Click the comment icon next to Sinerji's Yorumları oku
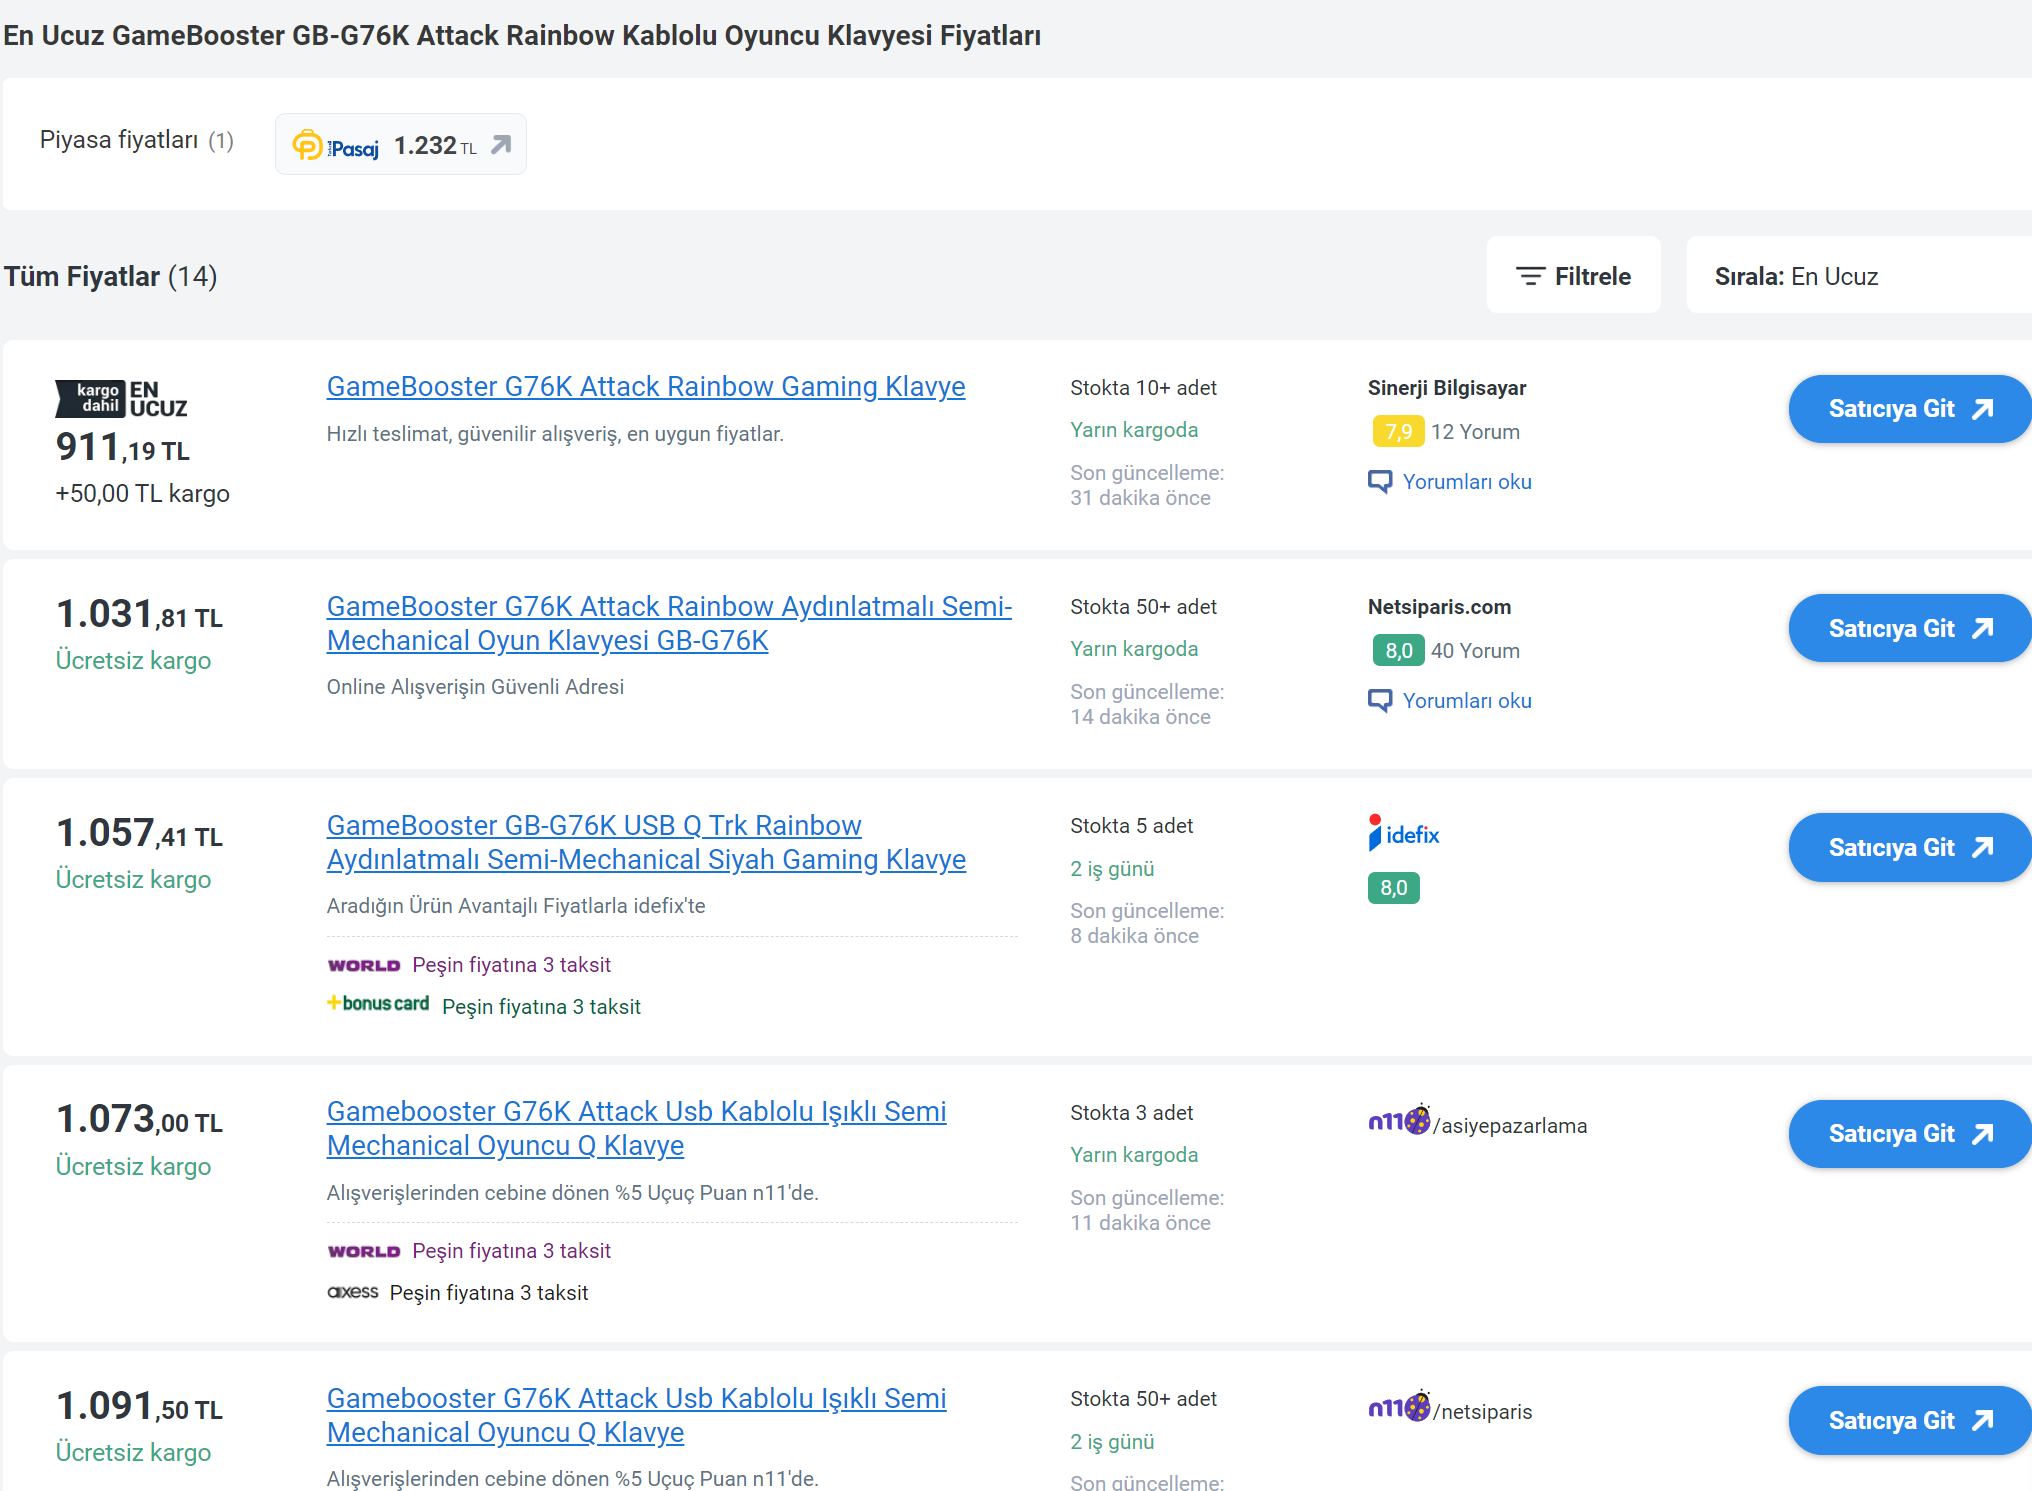The height and width of the screenshot is (1491, 2032). tap(1380, 482)
